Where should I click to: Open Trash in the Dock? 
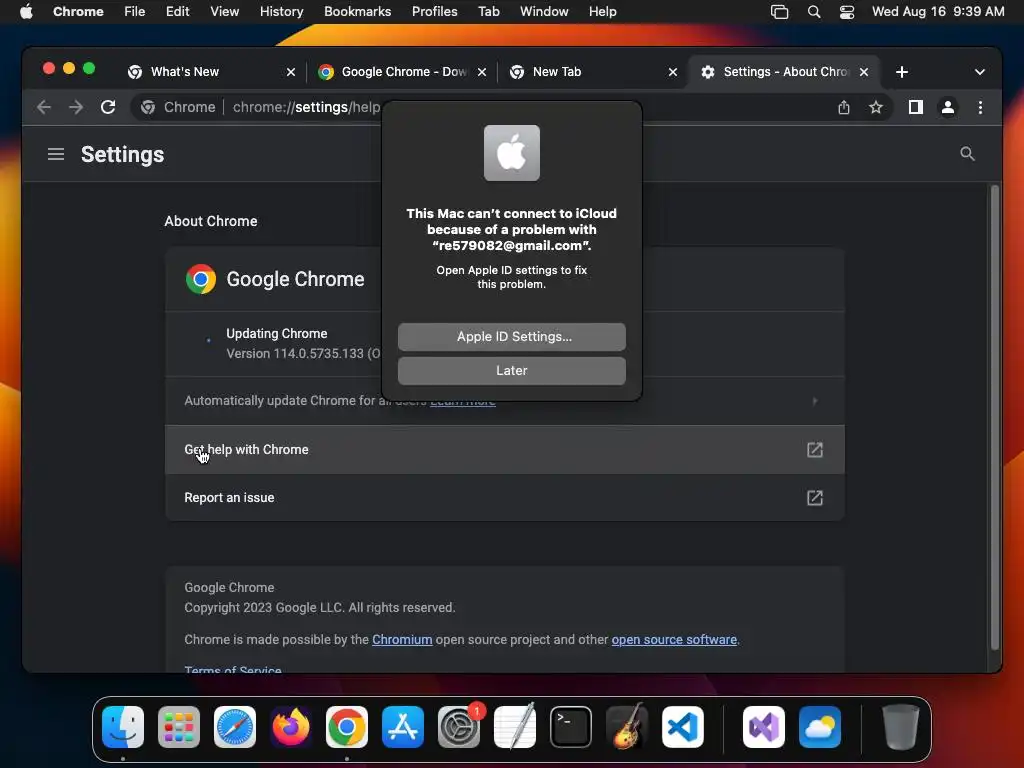(x=901, y=727)
